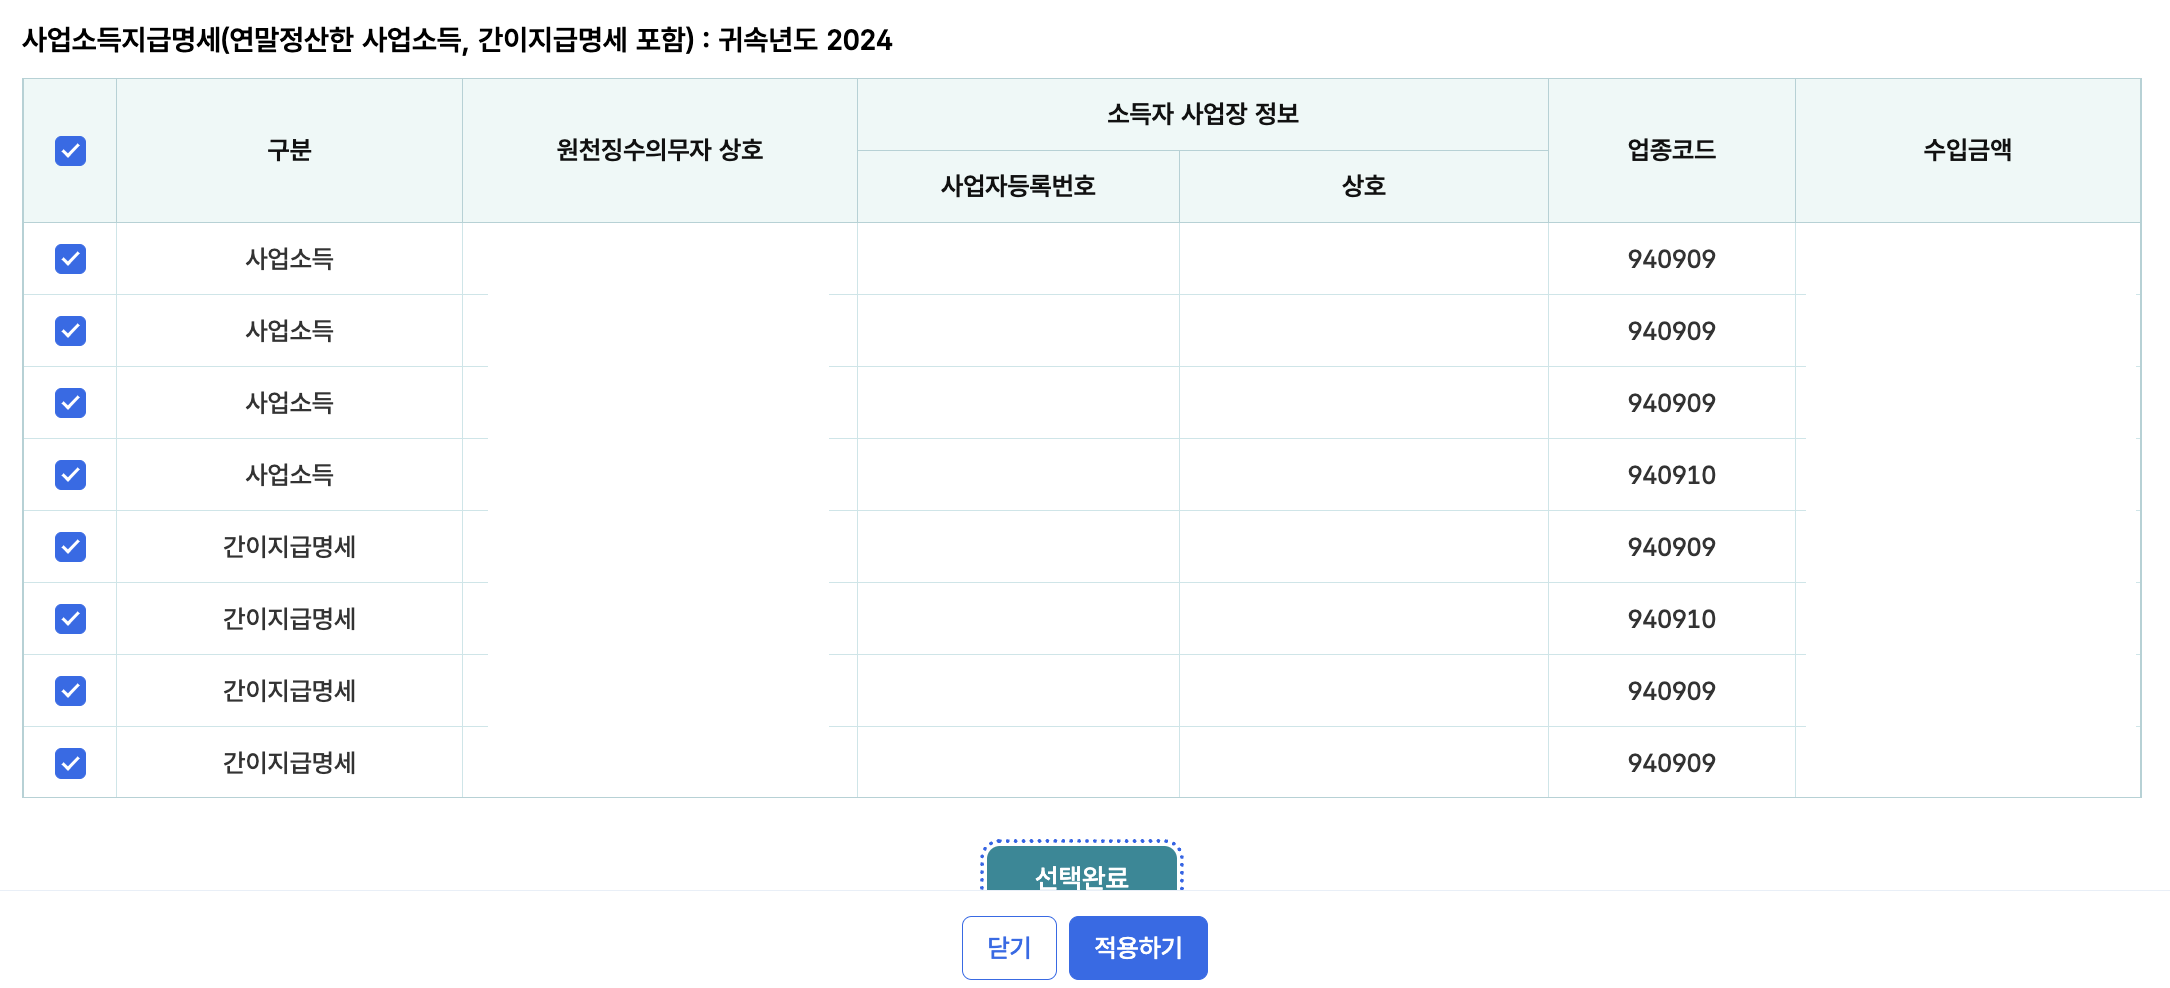Uncheck the 사업소득 row with code 940910
This screenshot has height=988, width=2170.
click(x=68, y=475)
